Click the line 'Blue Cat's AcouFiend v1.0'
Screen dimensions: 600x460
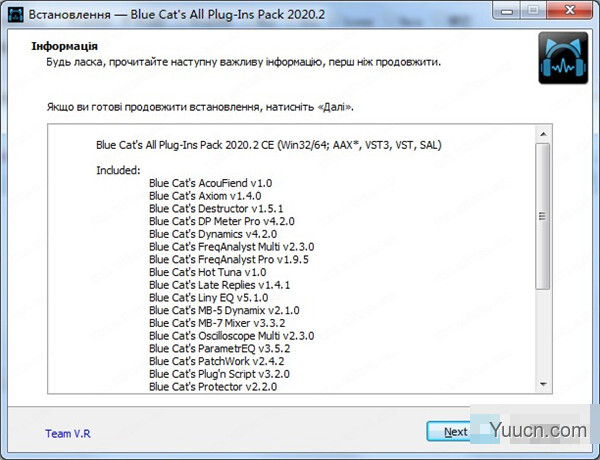210,183
